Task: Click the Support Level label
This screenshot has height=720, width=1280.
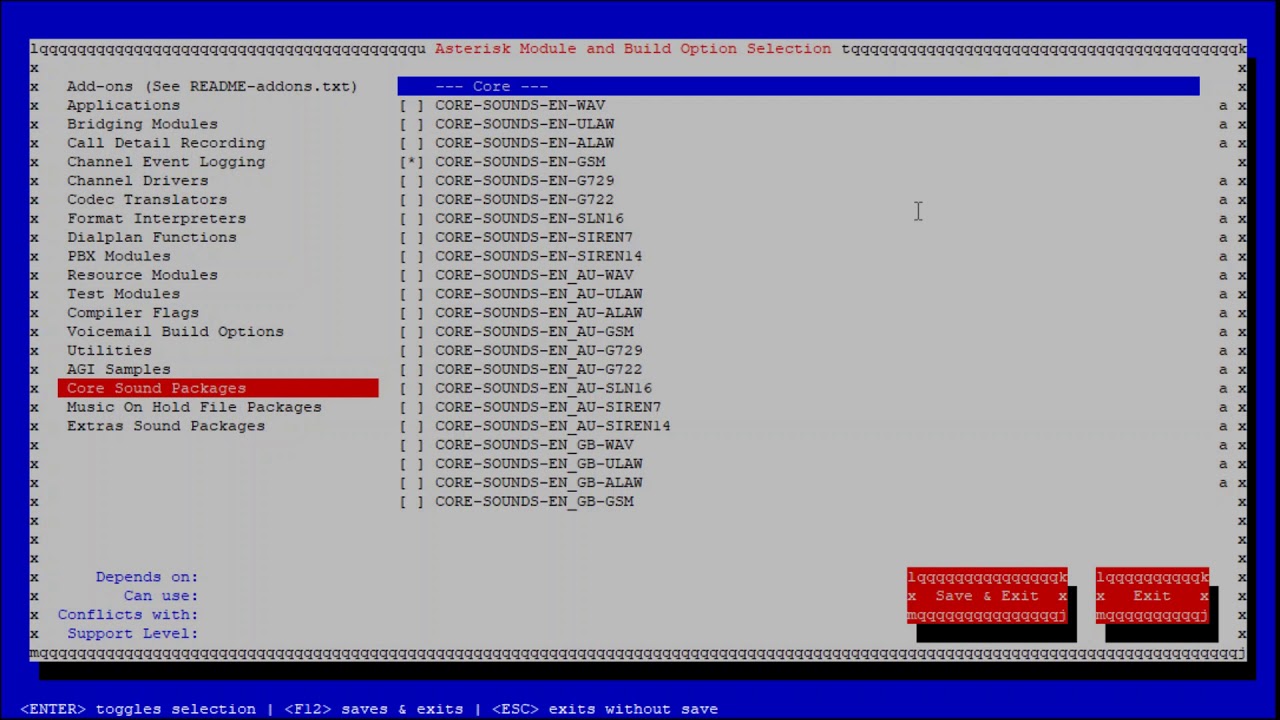Action: (x=133, y=634)
